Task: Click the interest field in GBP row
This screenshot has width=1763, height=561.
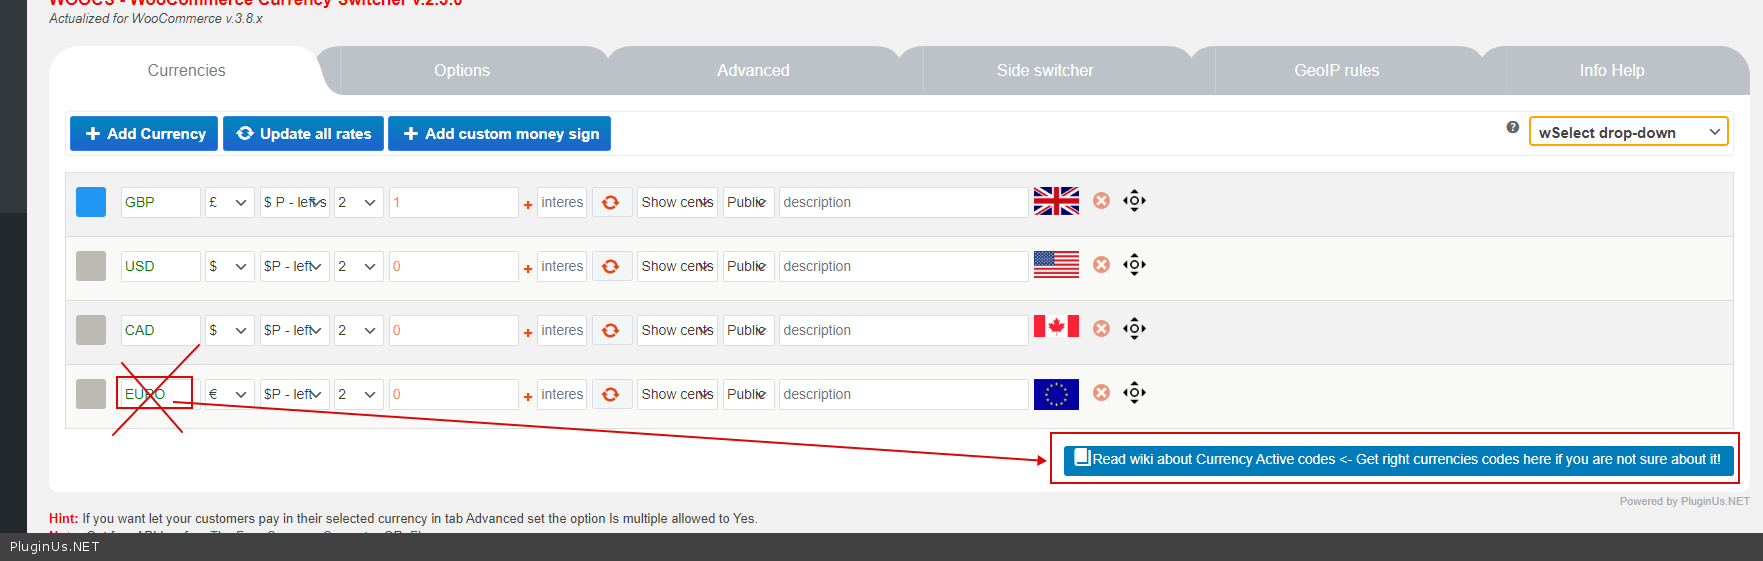Action: (562, 202)
